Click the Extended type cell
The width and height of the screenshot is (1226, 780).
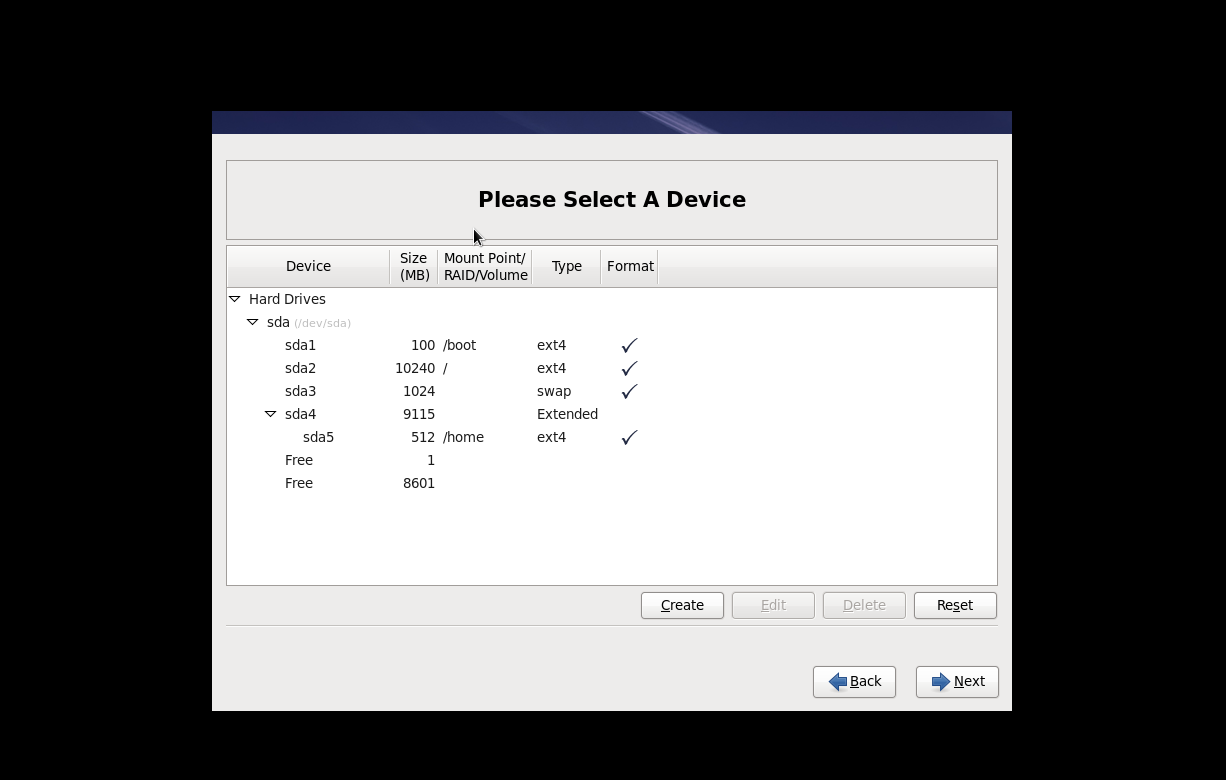(x=567, y=414)
